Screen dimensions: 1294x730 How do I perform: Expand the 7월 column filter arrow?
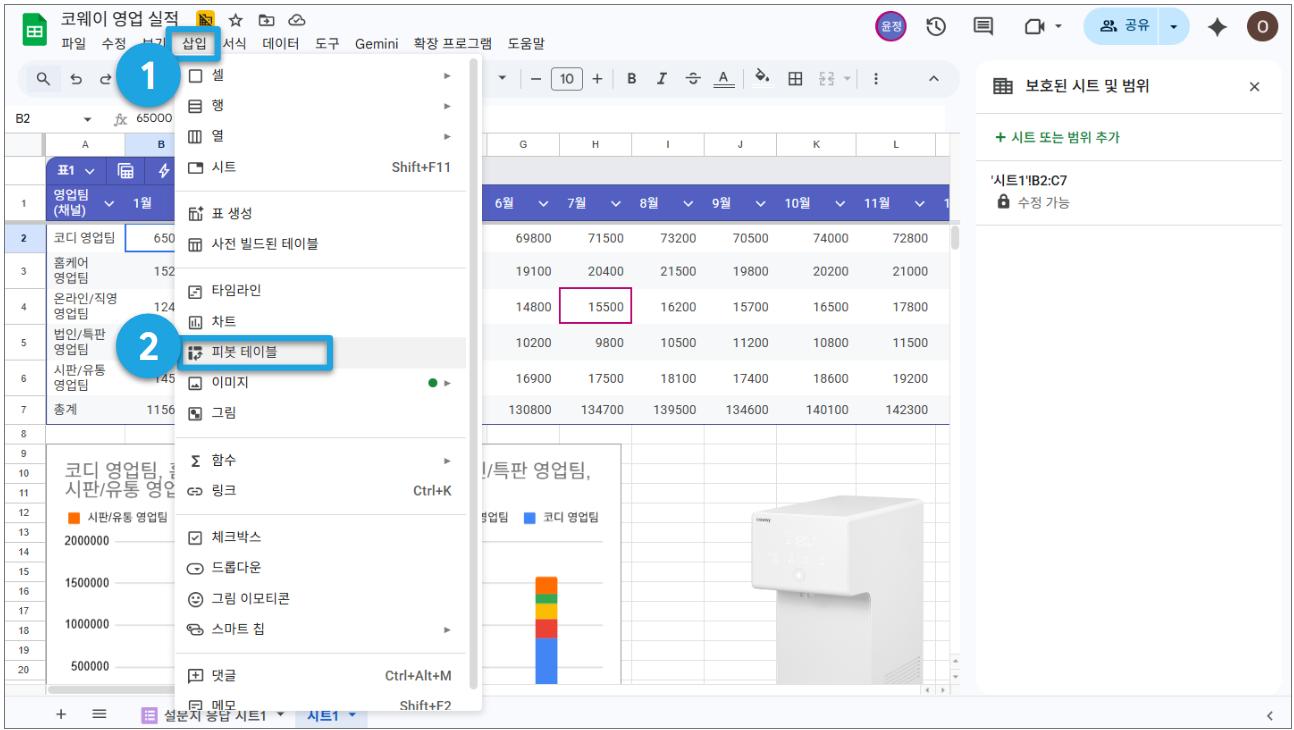(x=615, y=203)
